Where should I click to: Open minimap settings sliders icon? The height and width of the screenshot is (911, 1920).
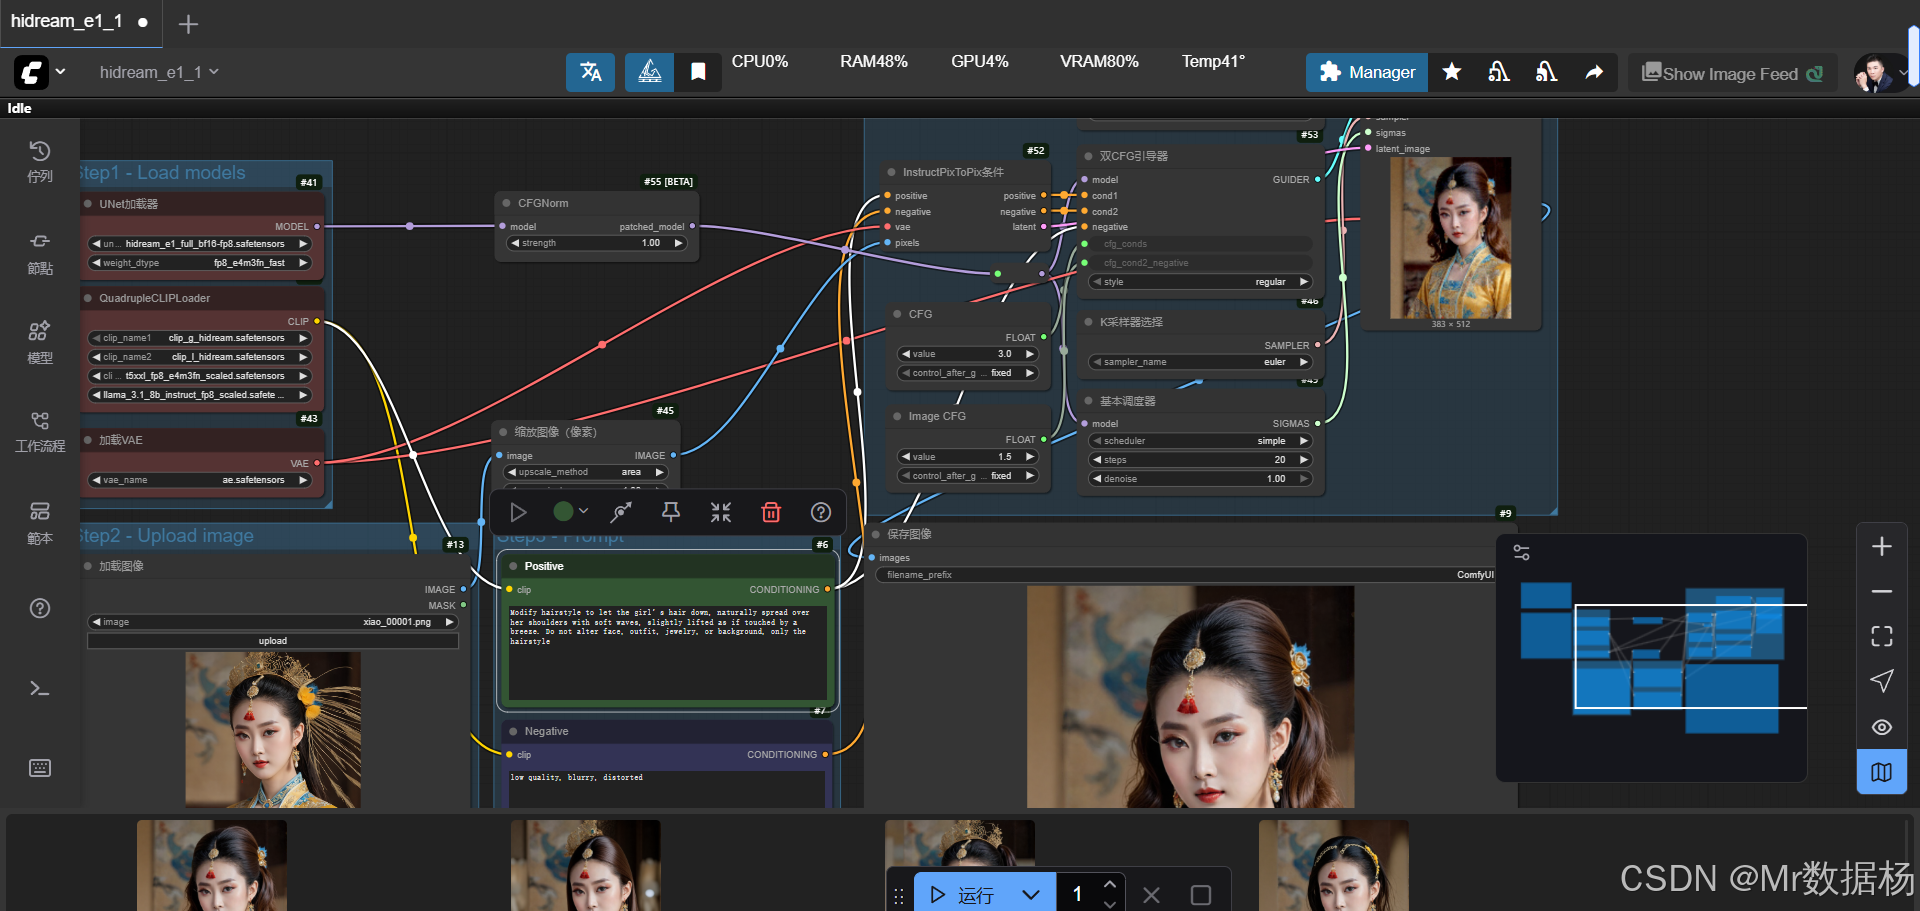[x=1521, y=552]
